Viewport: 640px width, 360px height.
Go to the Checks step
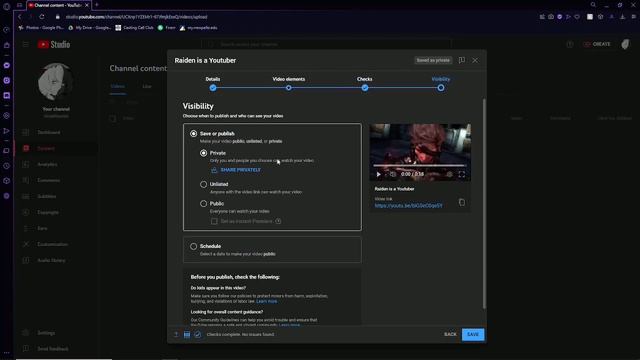click(x=364, y=87)
